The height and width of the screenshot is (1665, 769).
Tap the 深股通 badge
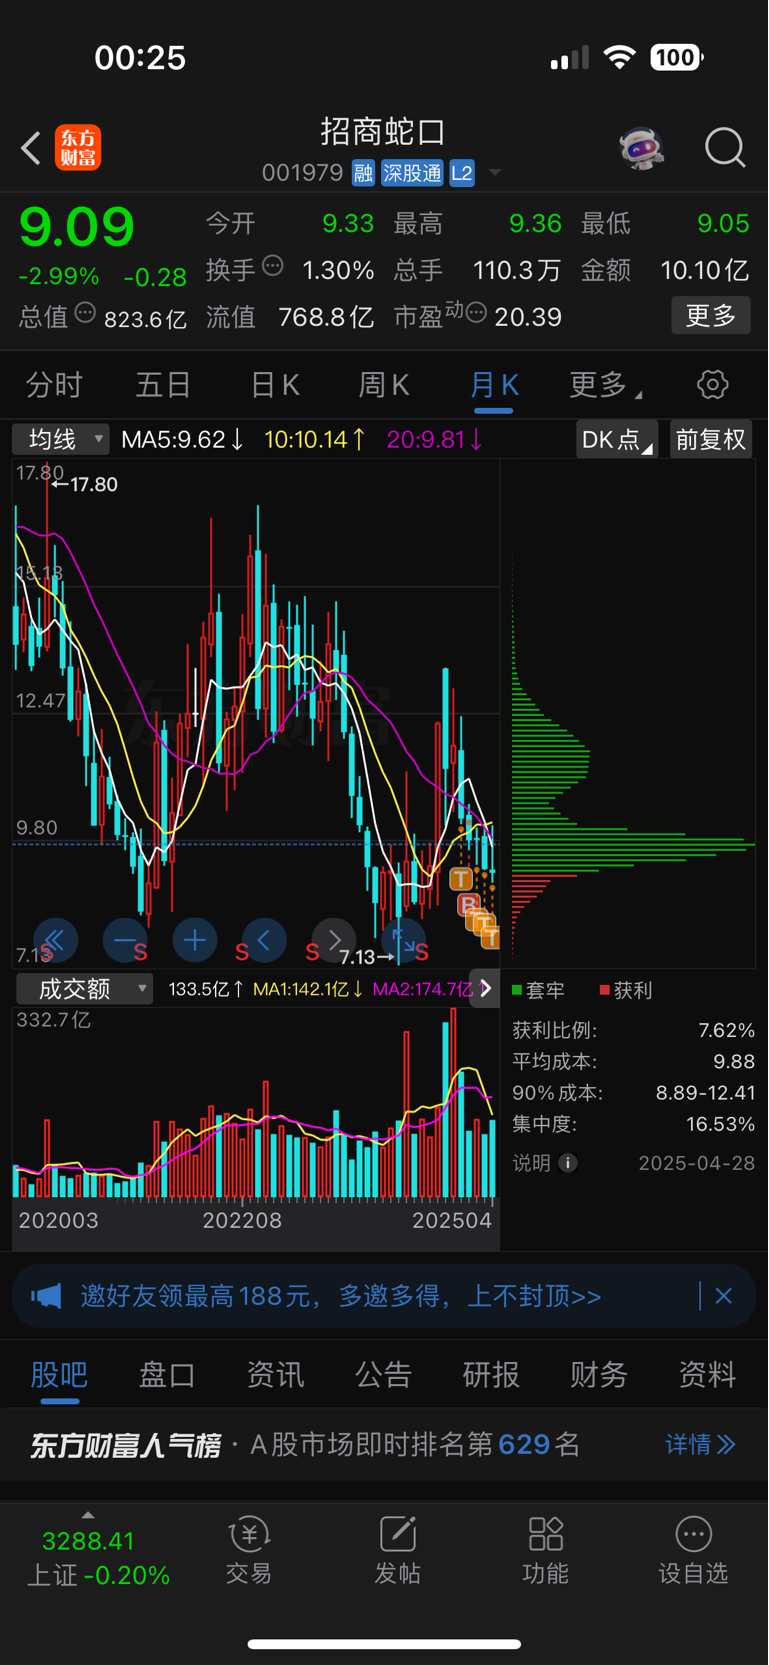(412, 173)
